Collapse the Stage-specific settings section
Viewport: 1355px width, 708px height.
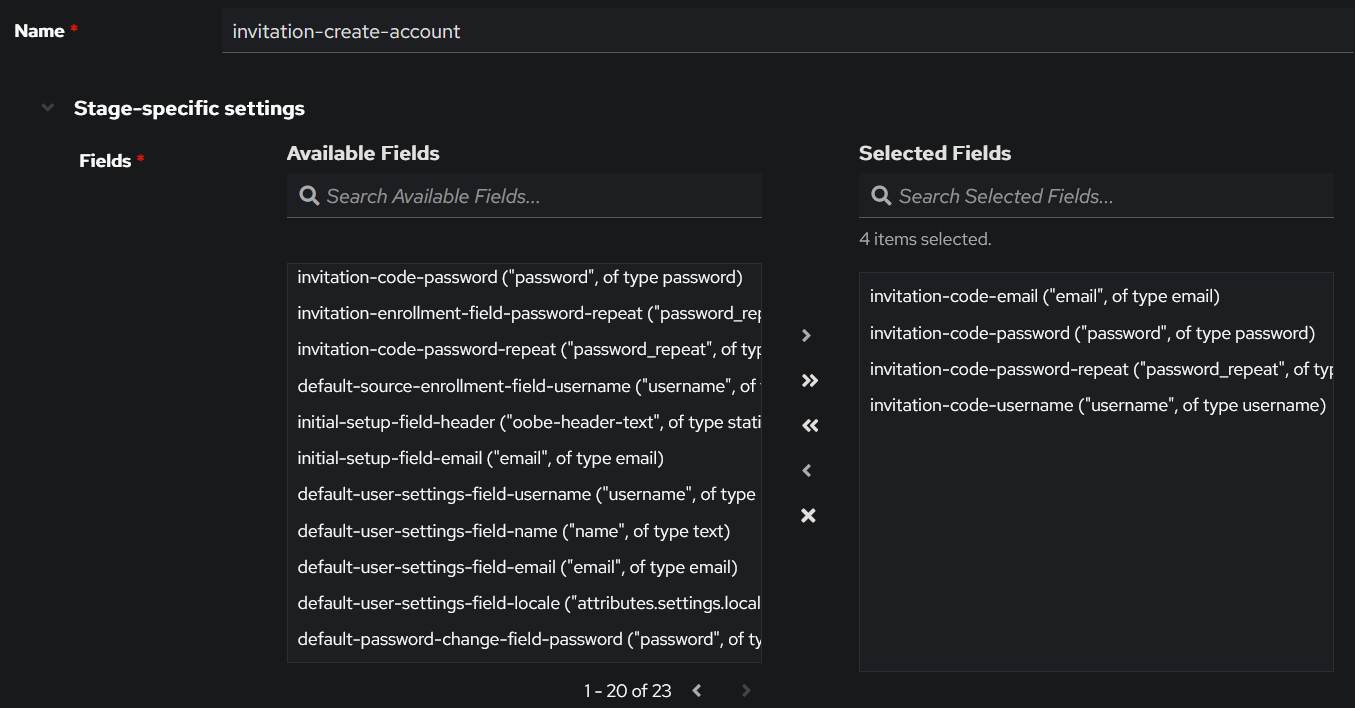click(x=47, y=107)
